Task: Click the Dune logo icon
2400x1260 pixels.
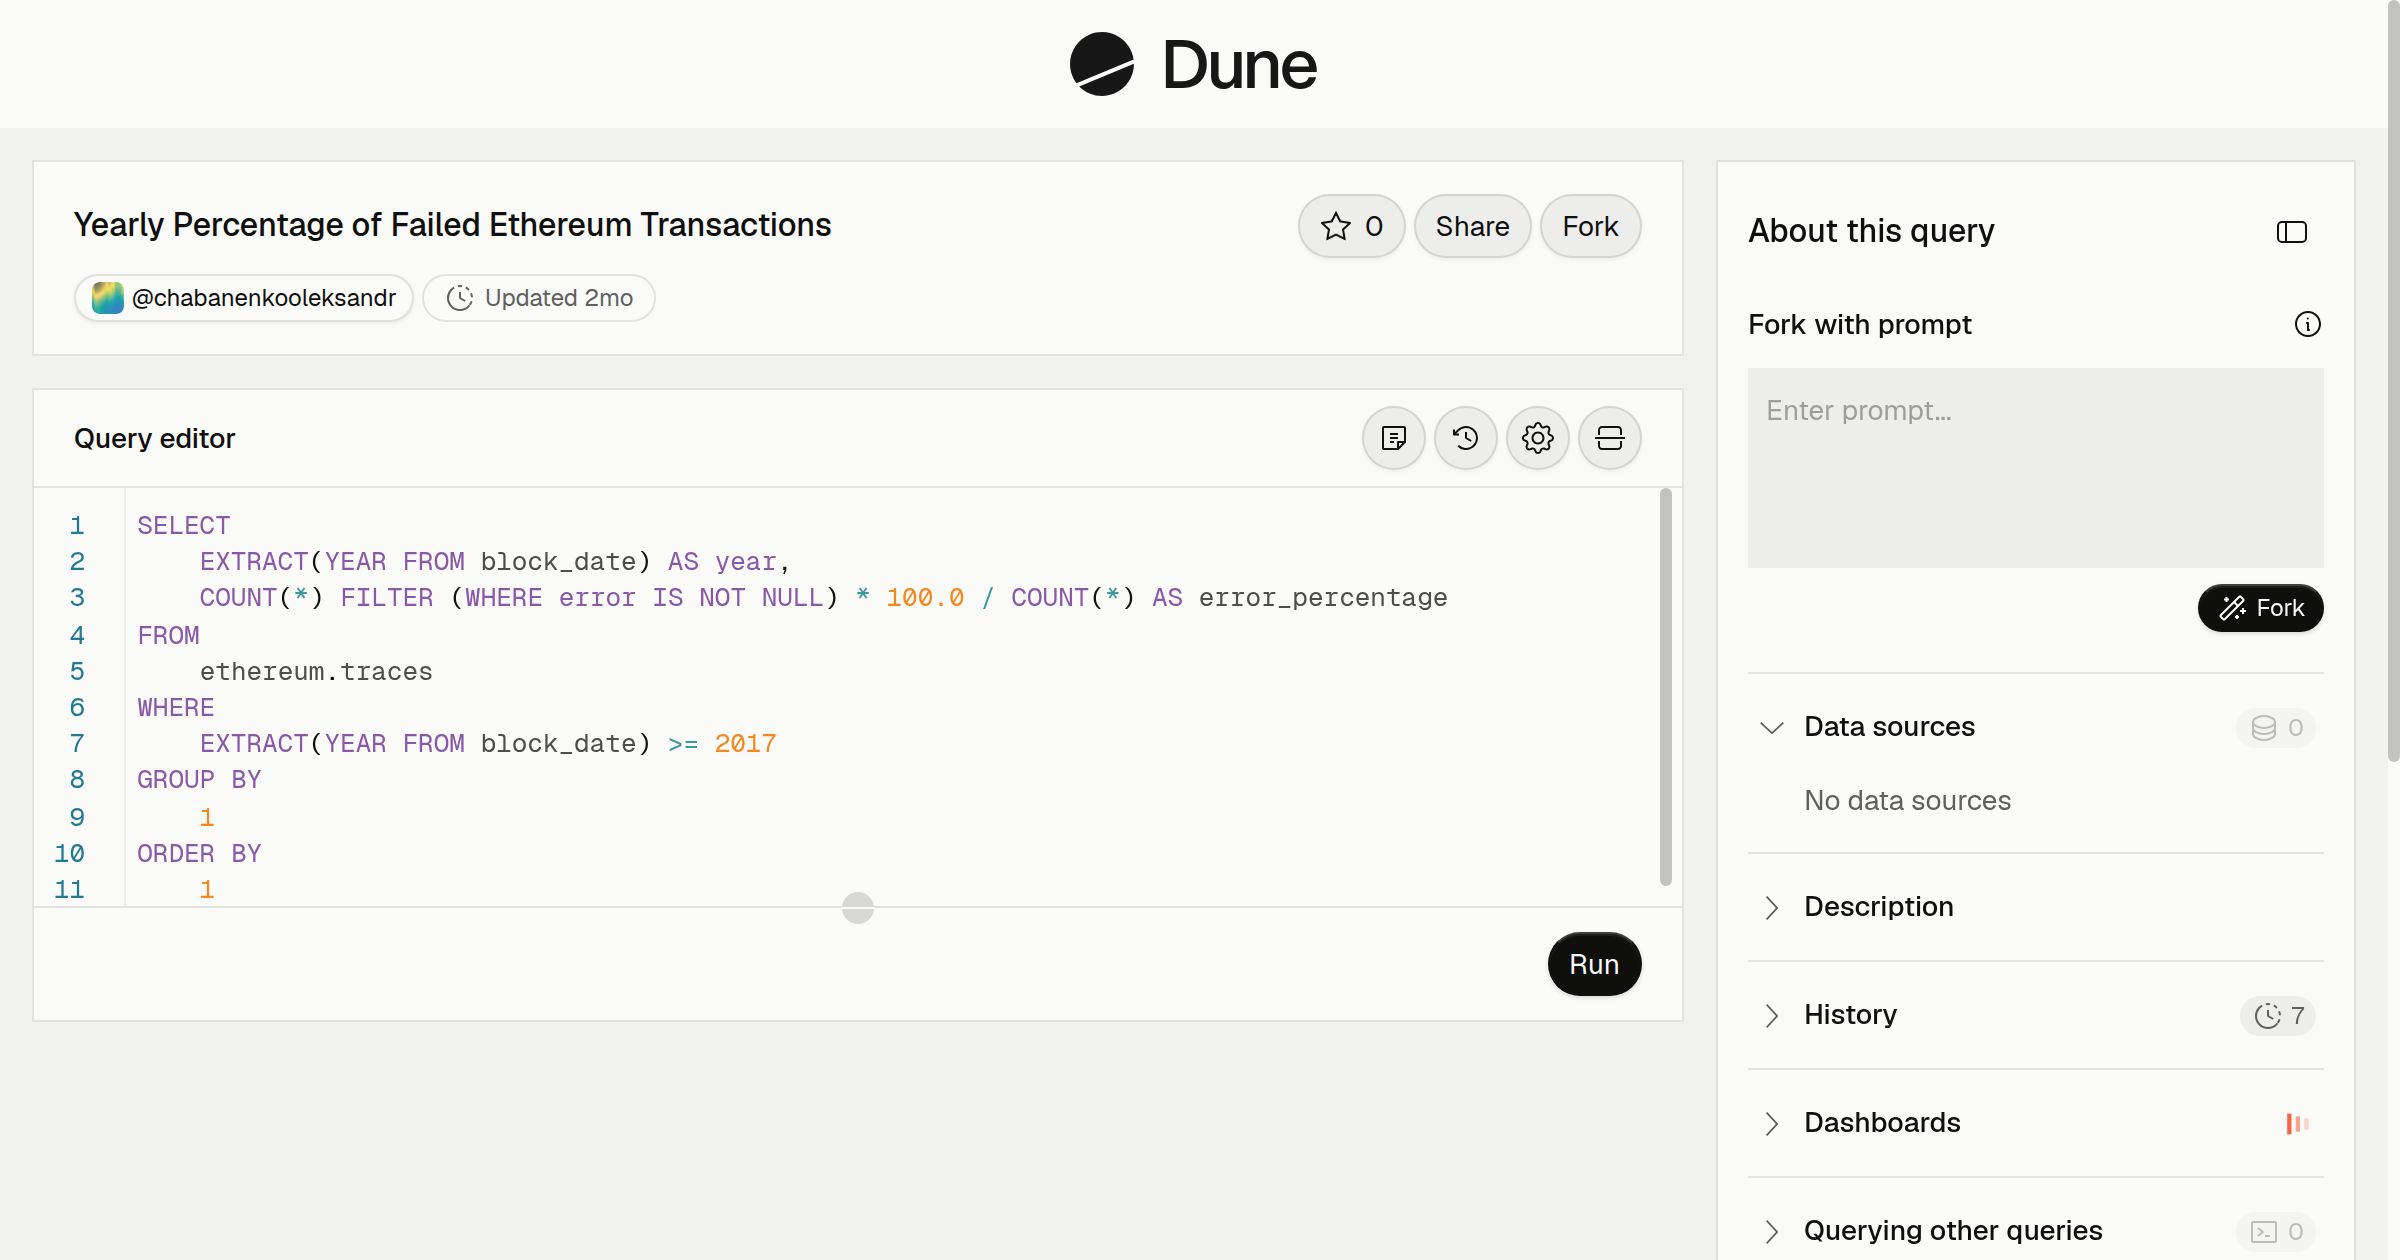Action: pos(1101,64)
